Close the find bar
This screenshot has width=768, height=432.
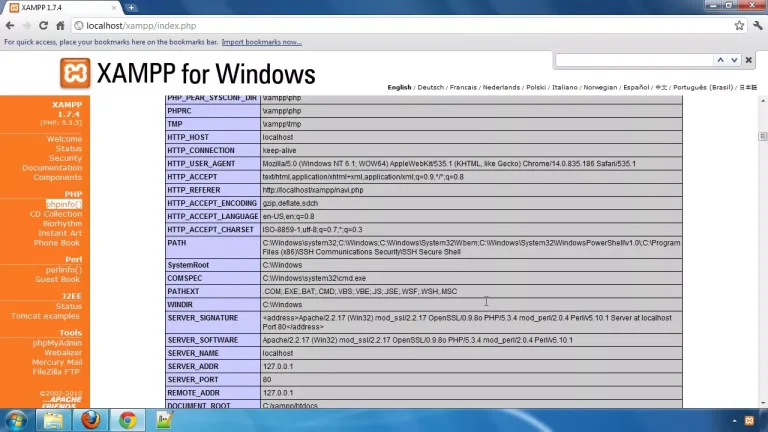[x=748, y=60]
